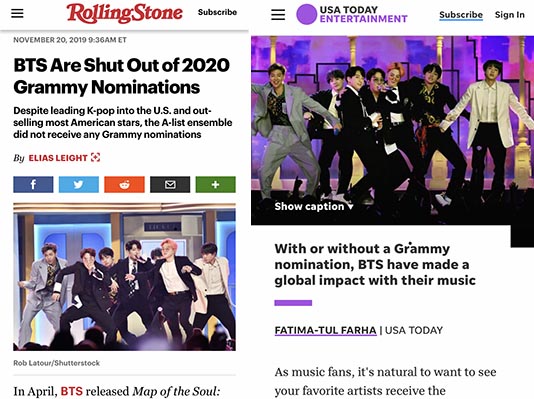Open Rolling Stone hamburger menu
The height and width of the screenshot is (399, 534).
tap(17, 13)
